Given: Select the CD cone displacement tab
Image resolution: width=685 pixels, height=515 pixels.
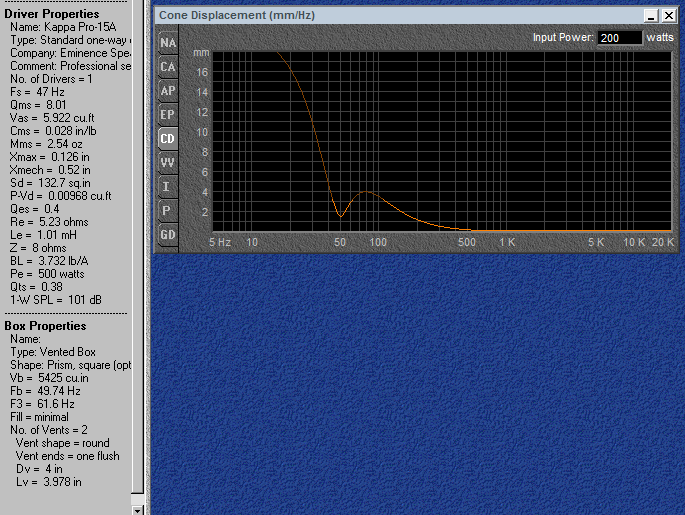Looking at the screenshot, I should coord(168,139).
